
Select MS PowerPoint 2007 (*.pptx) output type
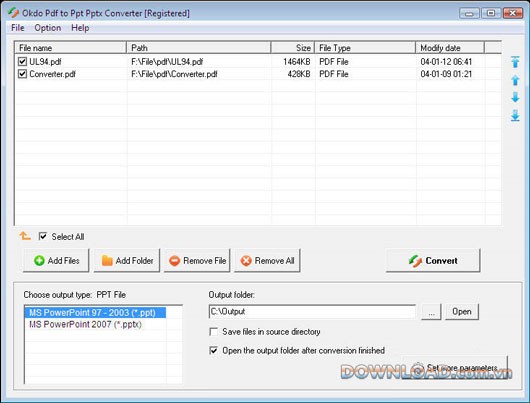pyautogui.click(x=85, y=324)
